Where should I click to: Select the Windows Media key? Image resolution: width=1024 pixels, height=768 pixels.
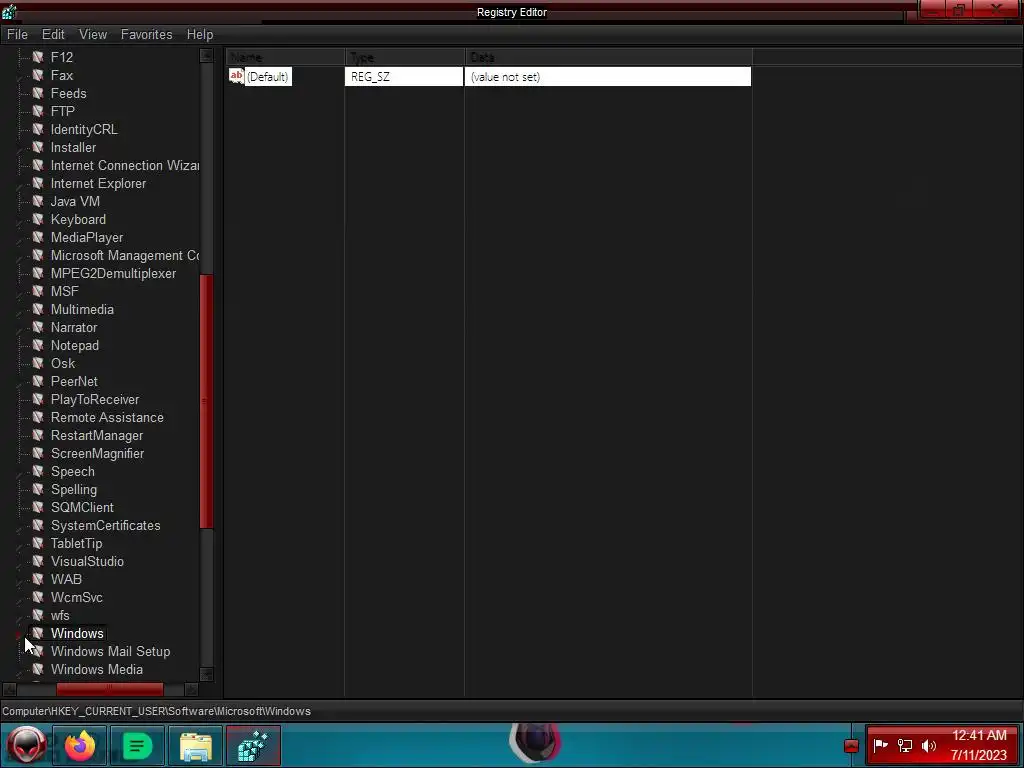(x=97, y=669)
